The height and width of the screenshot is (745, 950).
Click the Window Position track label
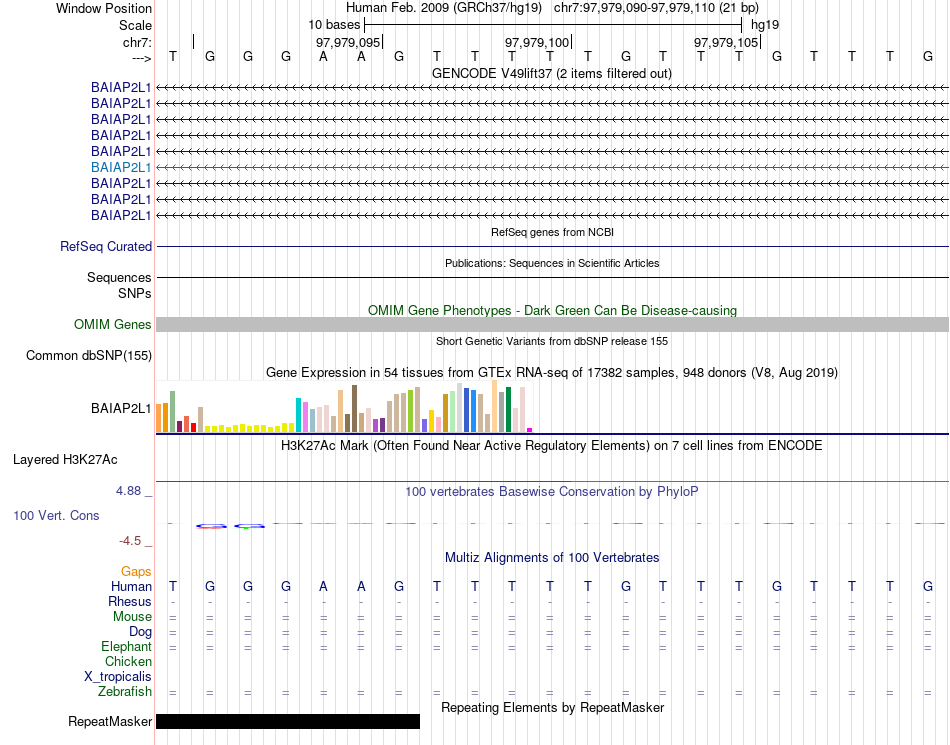[x=104, y=8]
